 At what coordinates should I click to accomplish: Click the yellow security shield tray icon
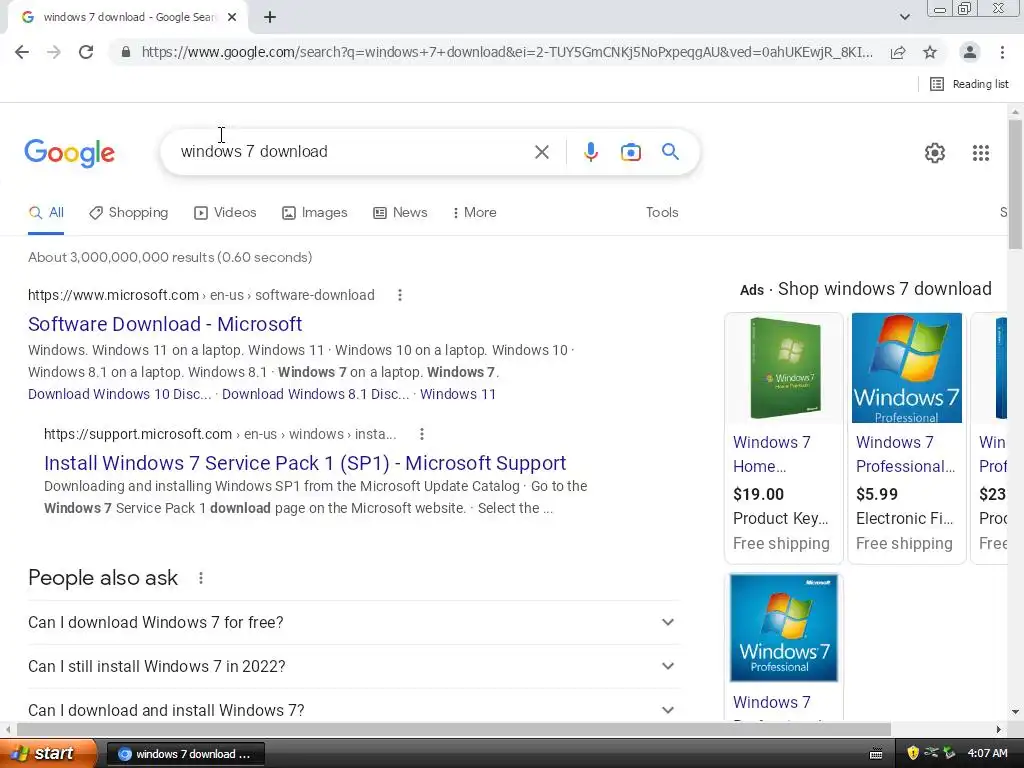913,754
